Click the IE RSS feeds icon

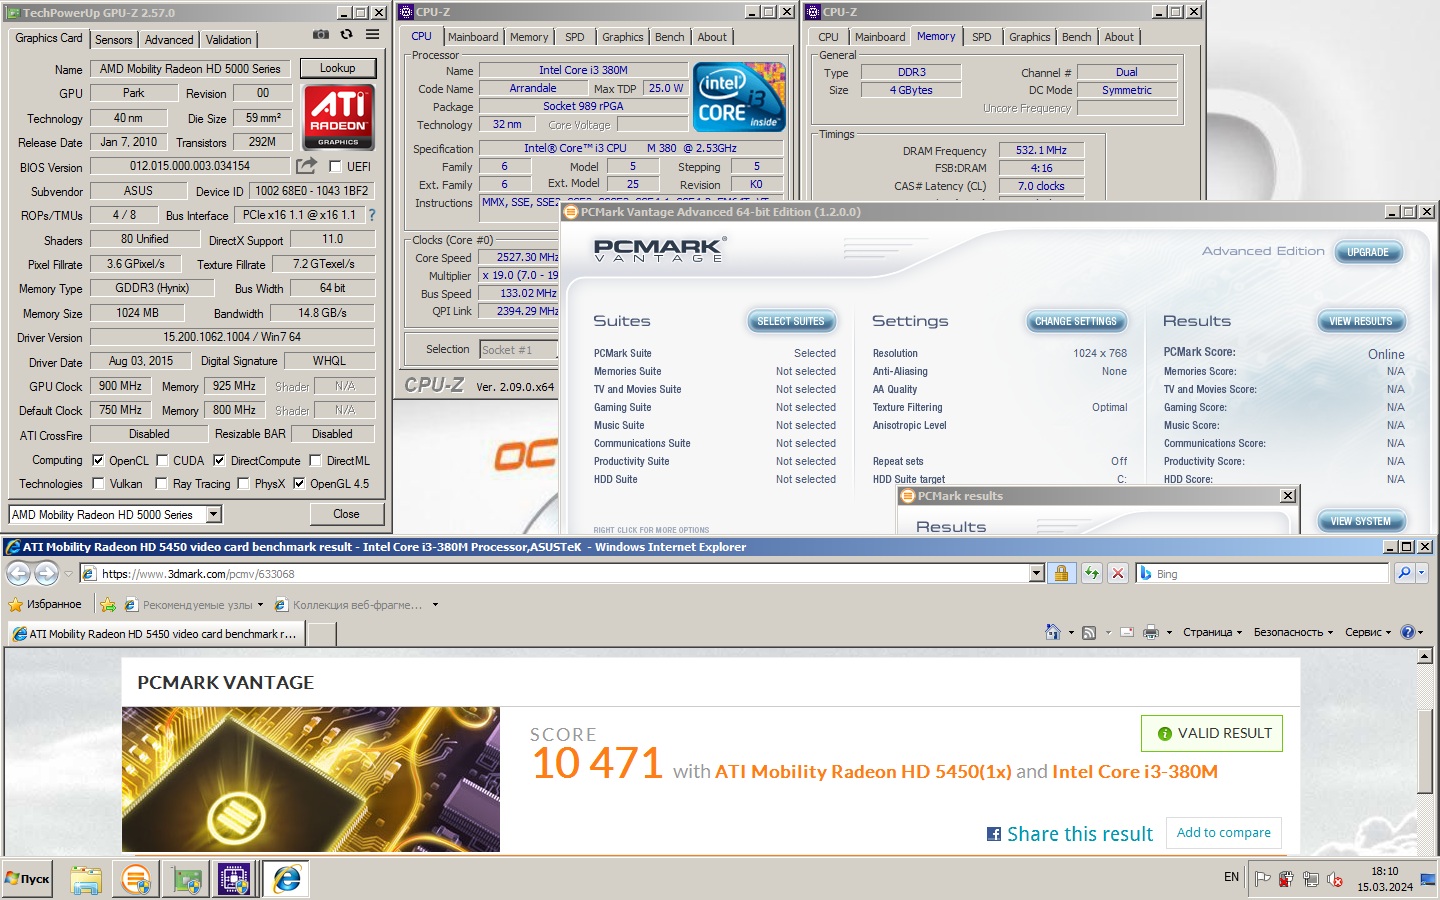click(x=1089, y=632)
